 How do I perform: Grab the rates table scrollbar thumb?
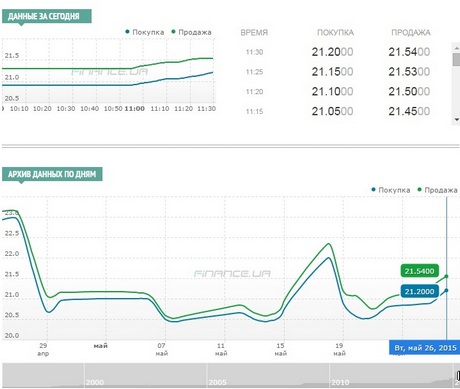456,59
